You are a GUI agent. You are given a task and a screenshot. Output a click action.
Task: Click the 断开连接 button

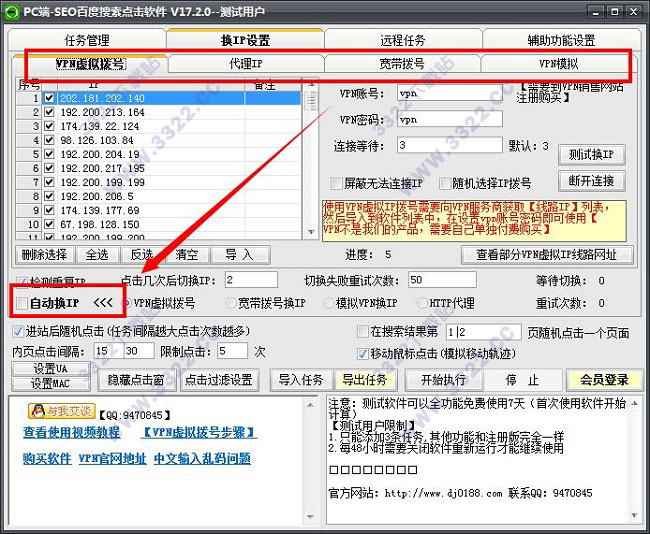(591, 181)
